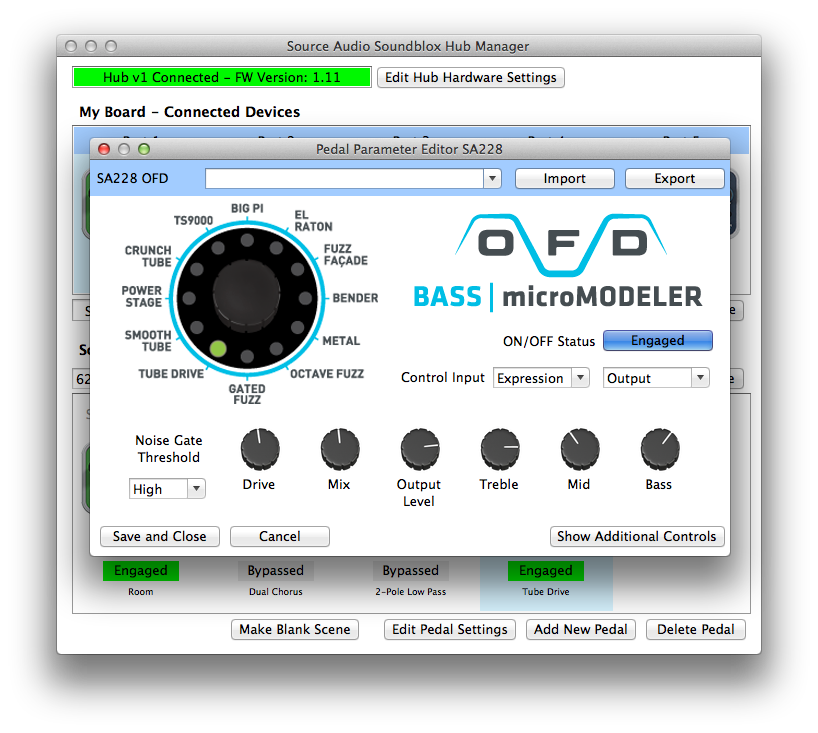Toggle Engaged status for Room pedal
This screenshot has height=733, width=818.
[141, 571]
